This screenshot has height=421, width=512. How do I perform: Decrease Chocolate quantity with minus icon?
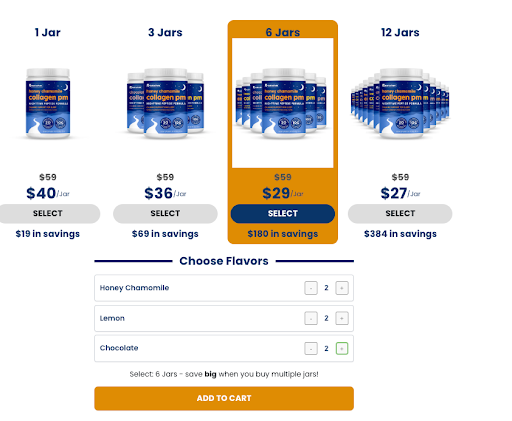pyautogui.click(x=311, y=349)
